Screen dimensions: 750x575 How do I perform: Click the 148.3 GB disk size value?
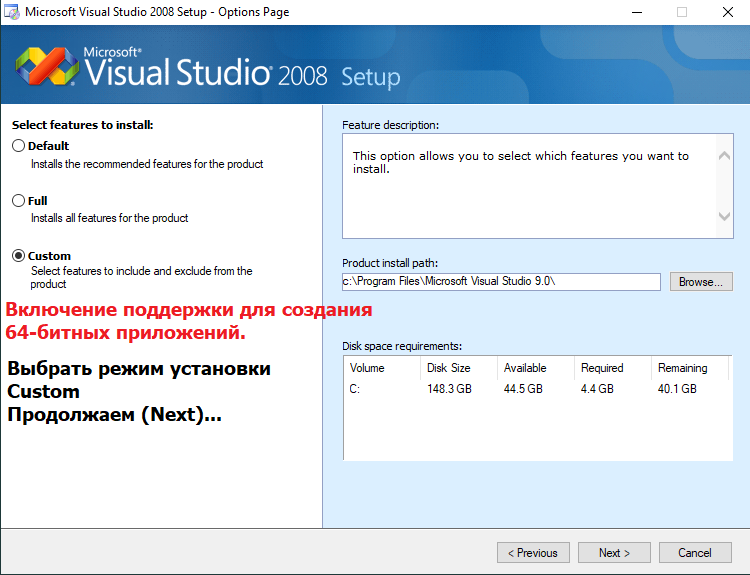[x=449, y=389]
